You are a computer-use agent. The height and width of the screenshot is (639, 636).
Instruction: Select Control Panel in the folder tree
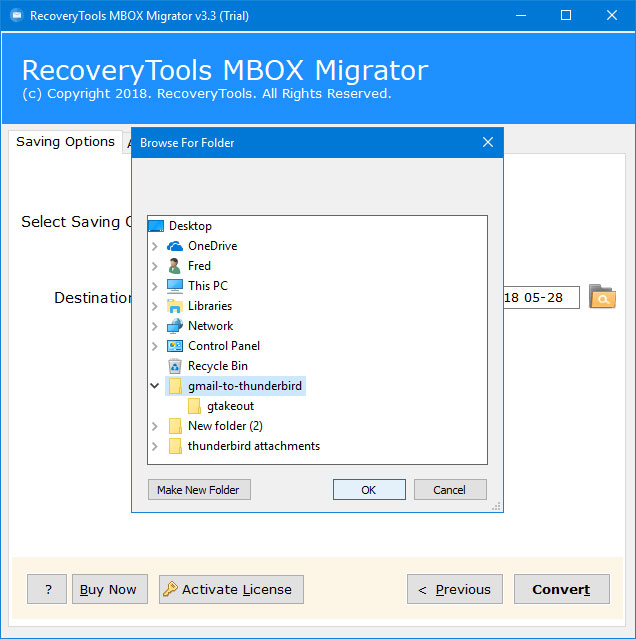[x=224, y=346]
